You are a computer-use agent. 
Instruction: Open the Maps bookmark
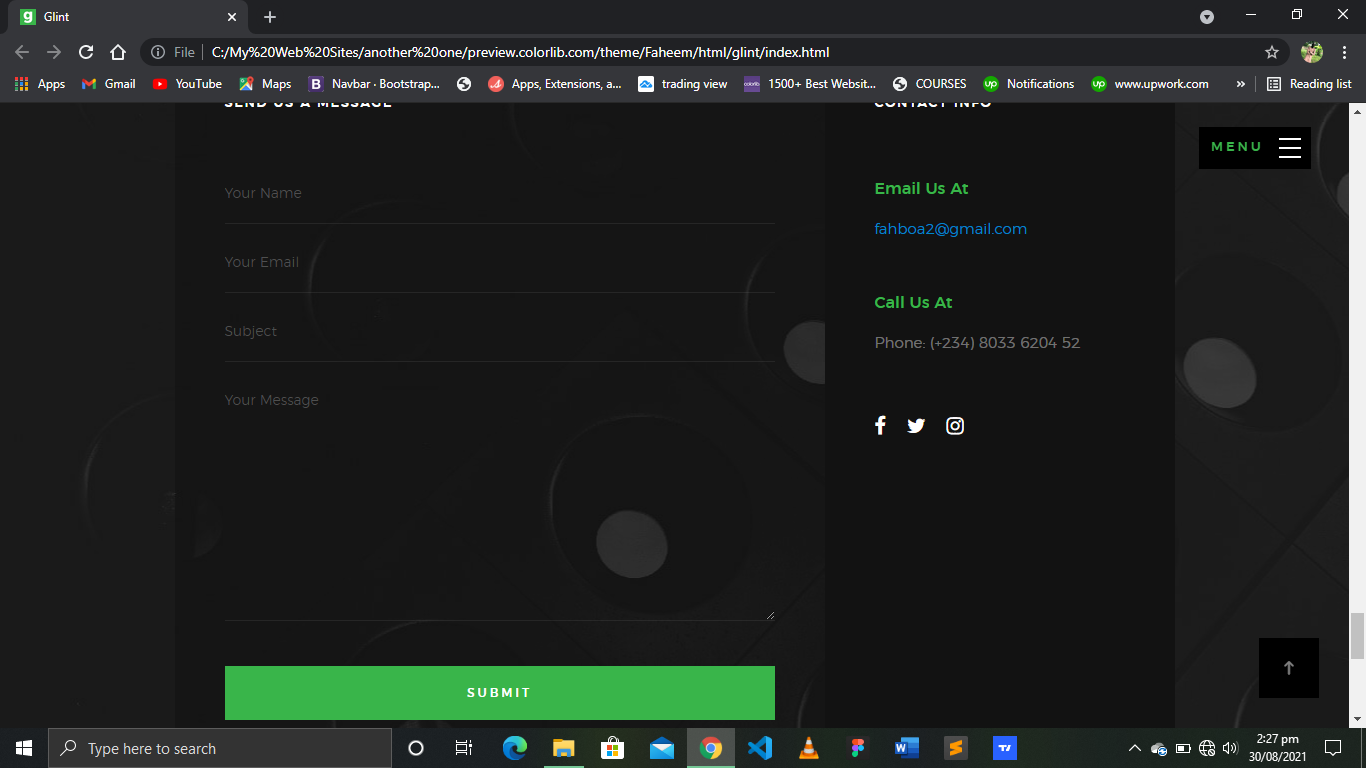265,84
